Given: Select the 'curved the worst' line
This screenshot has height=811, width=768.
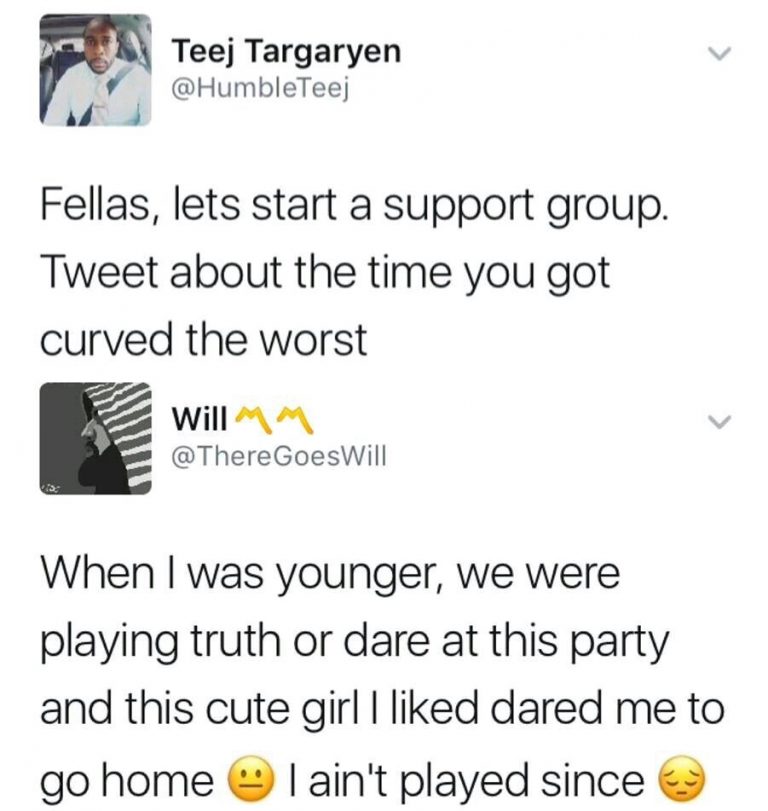Looking at the screenshot, I should 204,340.
